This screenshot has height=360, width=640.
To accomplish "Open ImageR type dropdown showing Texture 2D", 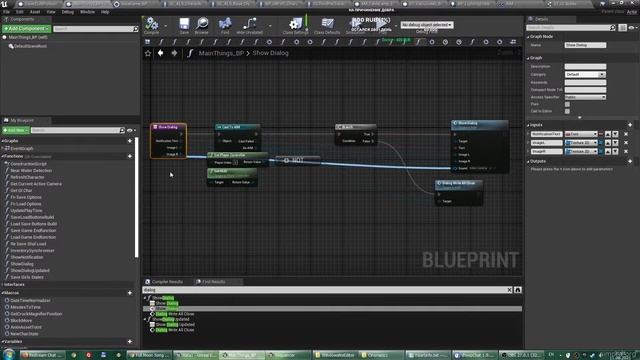I will (x=581, y=151).
